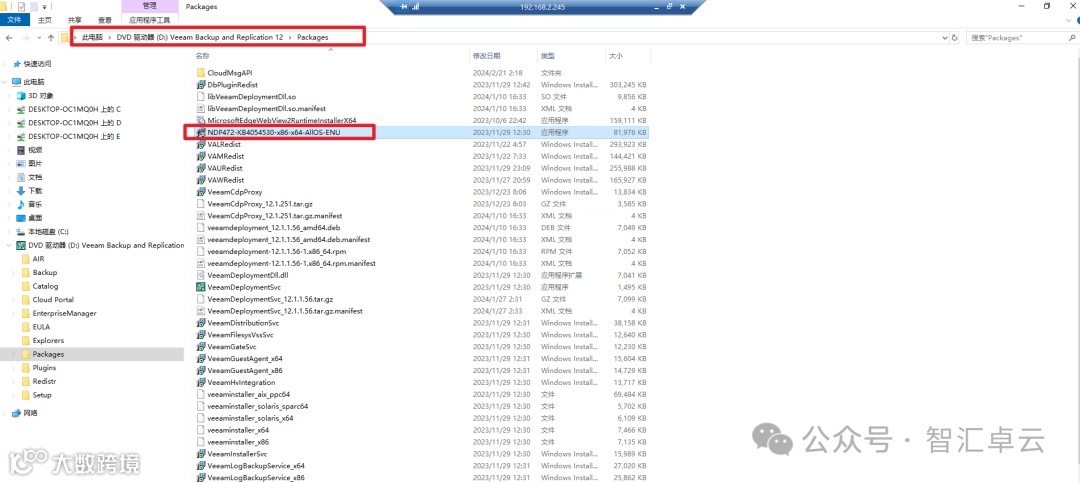Select the Cloud Portal folder in sidebar
1080x483 pixels.
[52, 300]
